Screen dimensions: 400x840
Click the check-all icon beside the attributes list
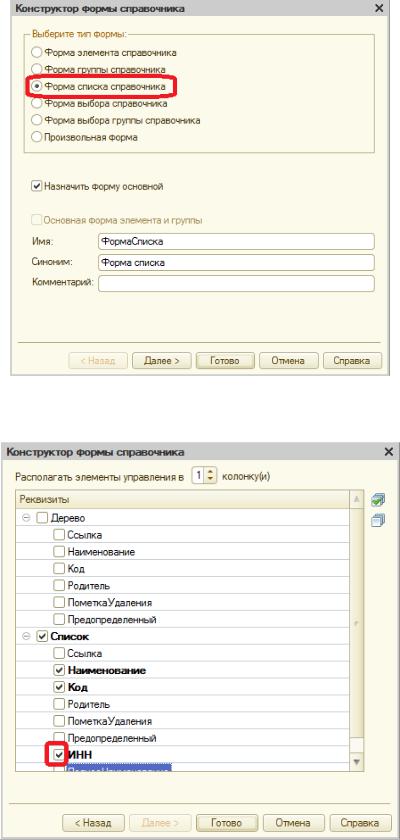[378, 500]
